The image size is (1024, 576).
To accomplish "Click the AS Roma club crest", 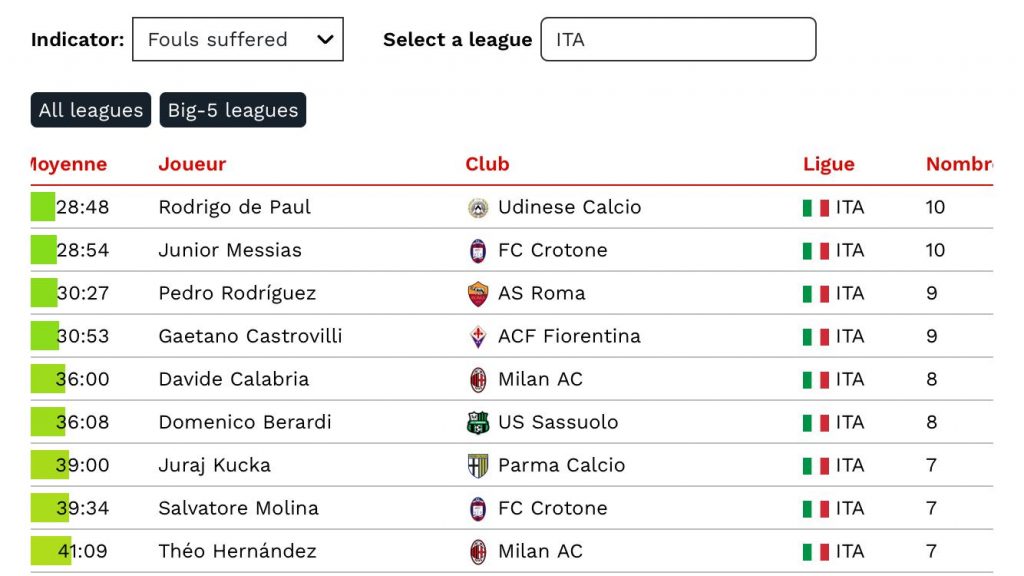I will point(478,294).
